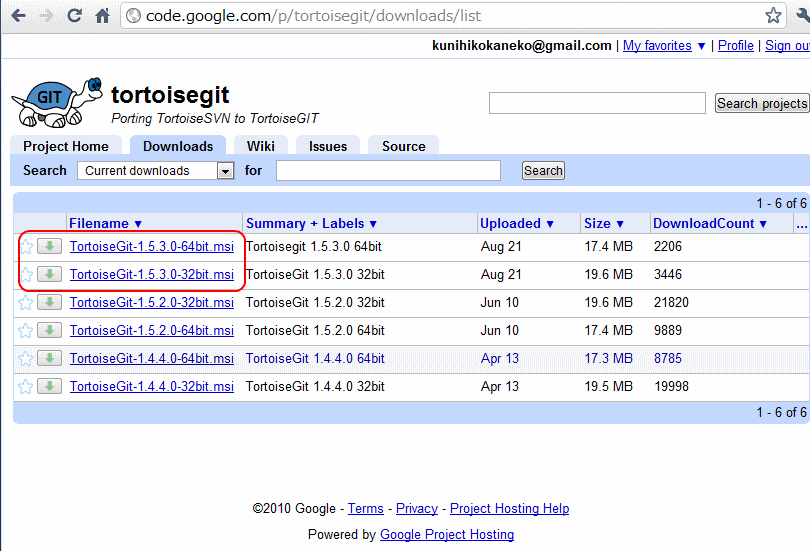
Task: Reload the page with the refresh icon
Action: pyautogui.click(x=74, y=15)
